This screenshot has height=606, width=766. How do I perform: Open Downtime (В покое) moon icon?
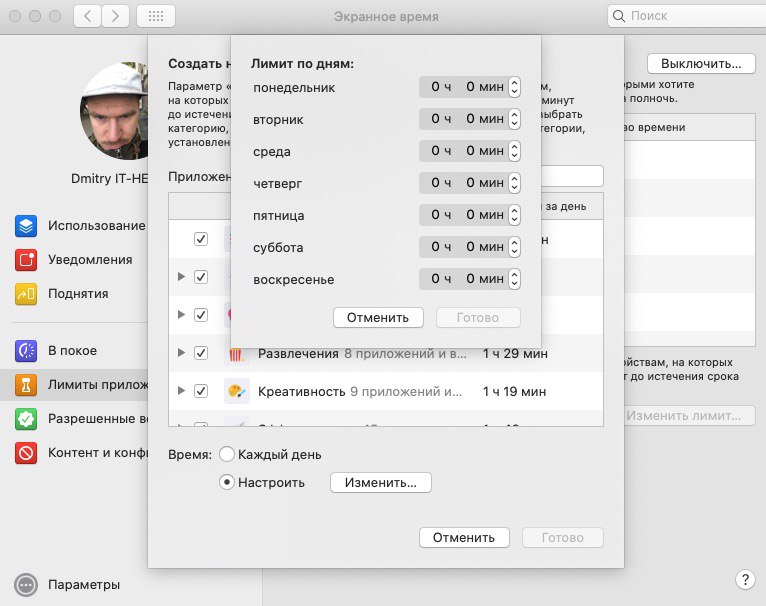pyautogui.click(x=26, y=351)
